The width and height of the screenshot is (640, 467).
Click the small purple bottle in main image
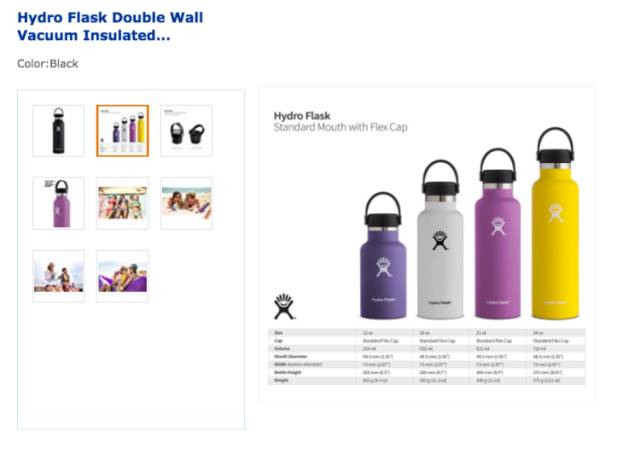click(x=383, y=256)
